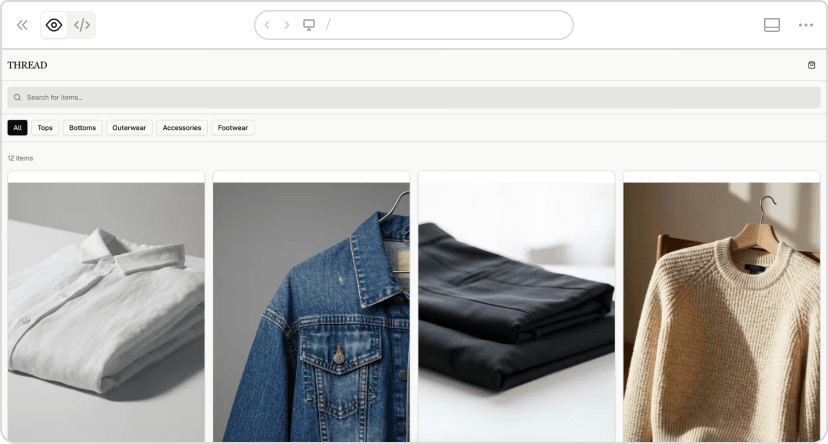Open the shopping bag cart icon
This screenshot has height=444, width=828.
(811, 65)
